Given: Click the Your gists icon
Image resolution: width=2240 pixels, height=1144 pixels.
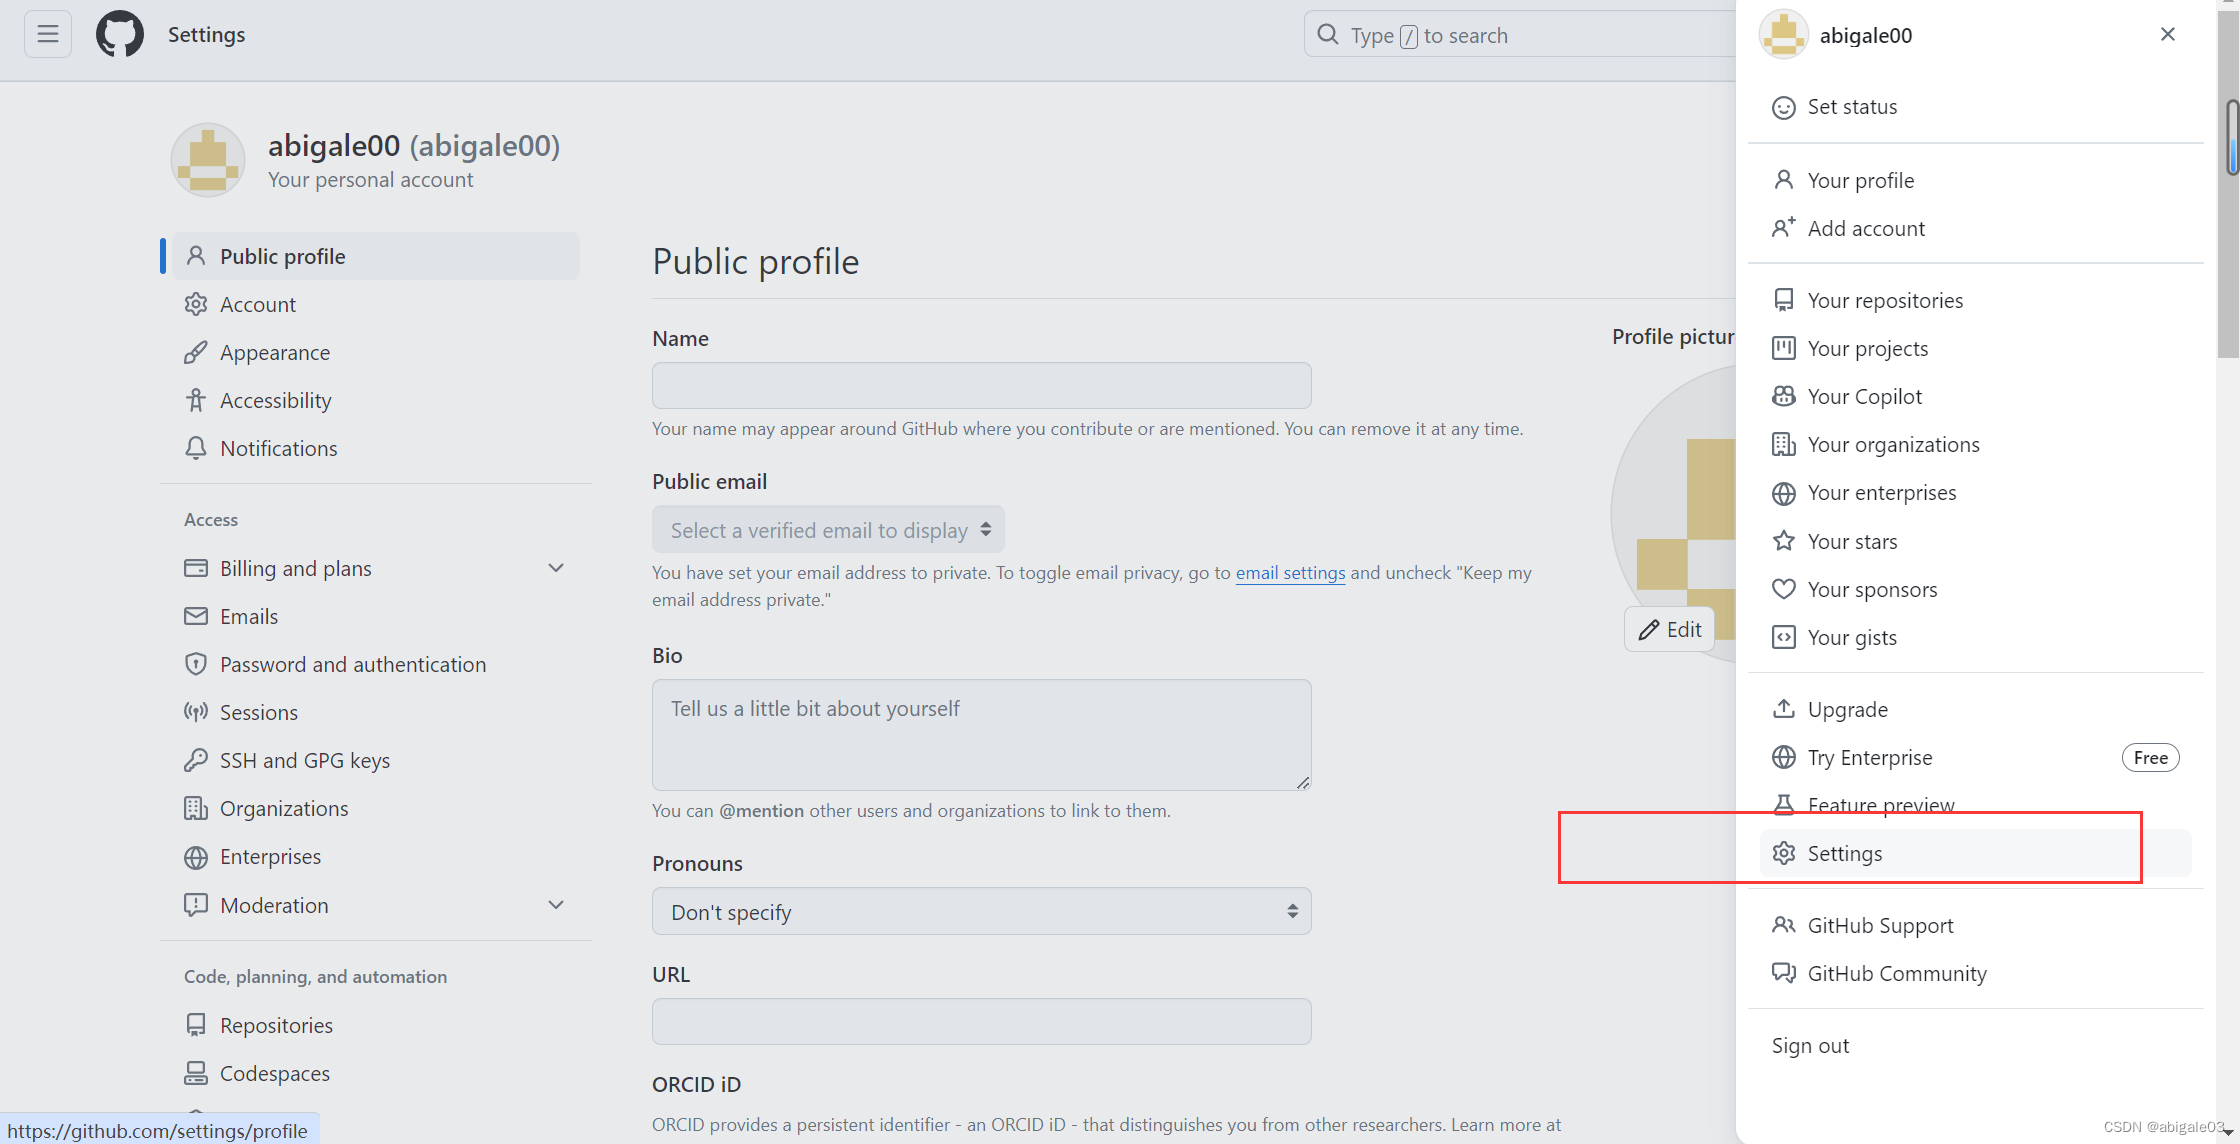Looking at the screenshot, I should pos(1785,637).
